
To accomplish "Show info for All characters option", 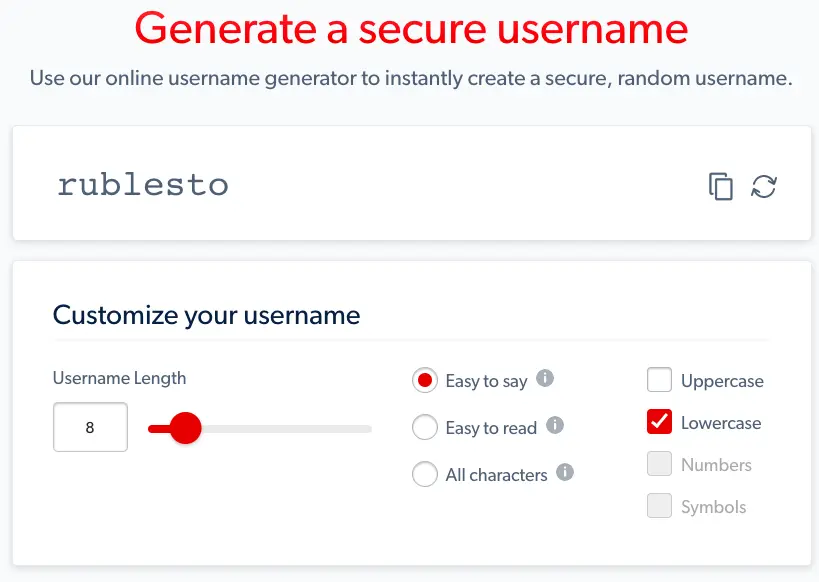I will [x=565, y=473].
